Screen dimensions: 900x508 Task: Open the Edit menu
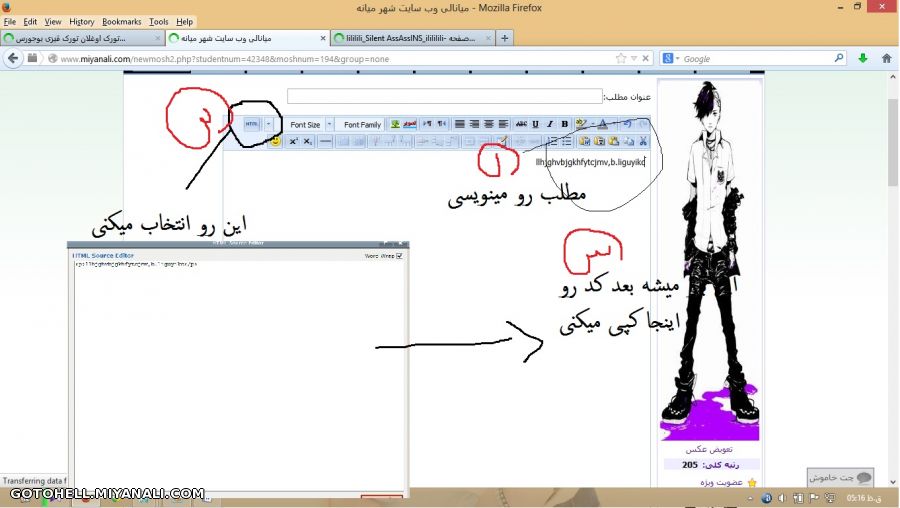point(30,22)
